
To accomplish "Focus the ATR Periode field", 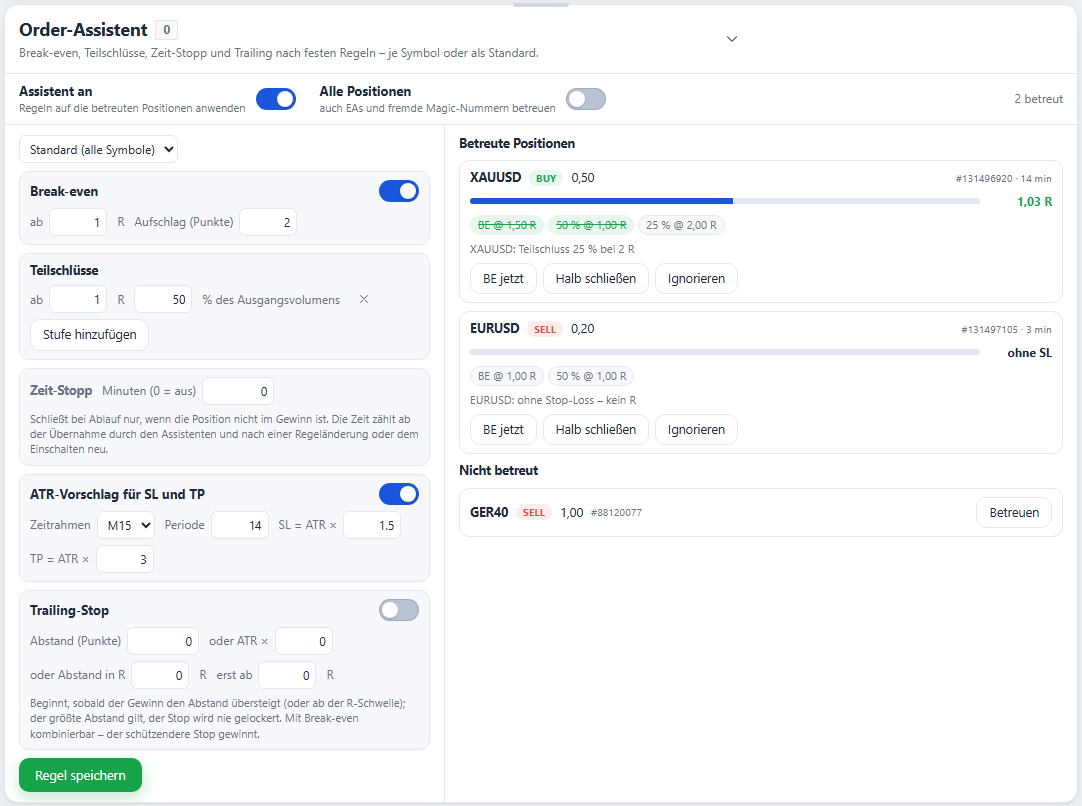I will pyautogui.click(x=240, y=525).
